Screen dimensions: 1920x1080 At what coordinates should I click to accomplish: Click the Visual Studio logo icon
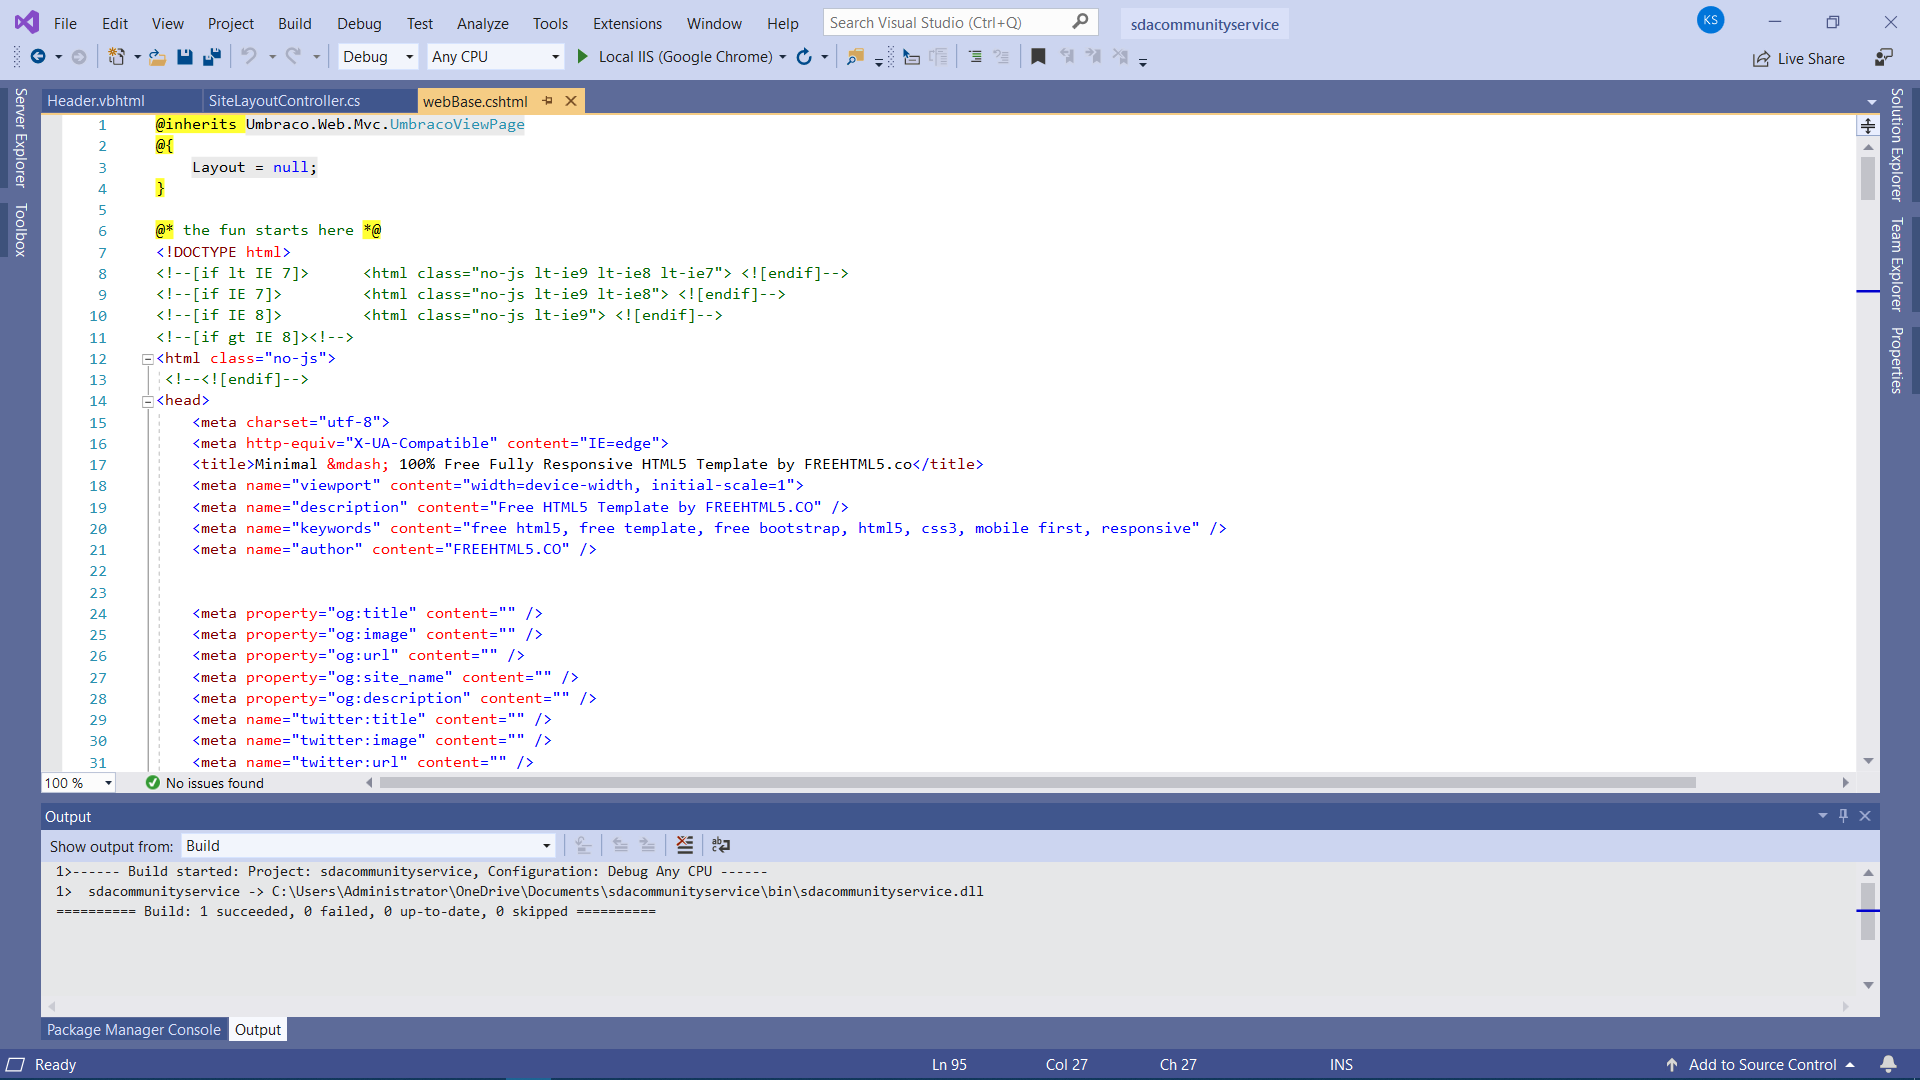coord(27,21)
